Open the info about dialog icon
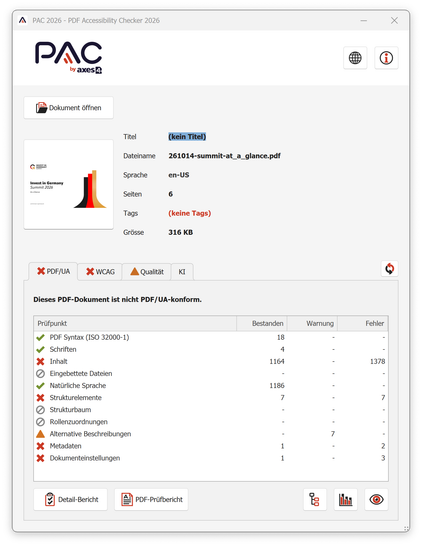 [x=386, y=58]
